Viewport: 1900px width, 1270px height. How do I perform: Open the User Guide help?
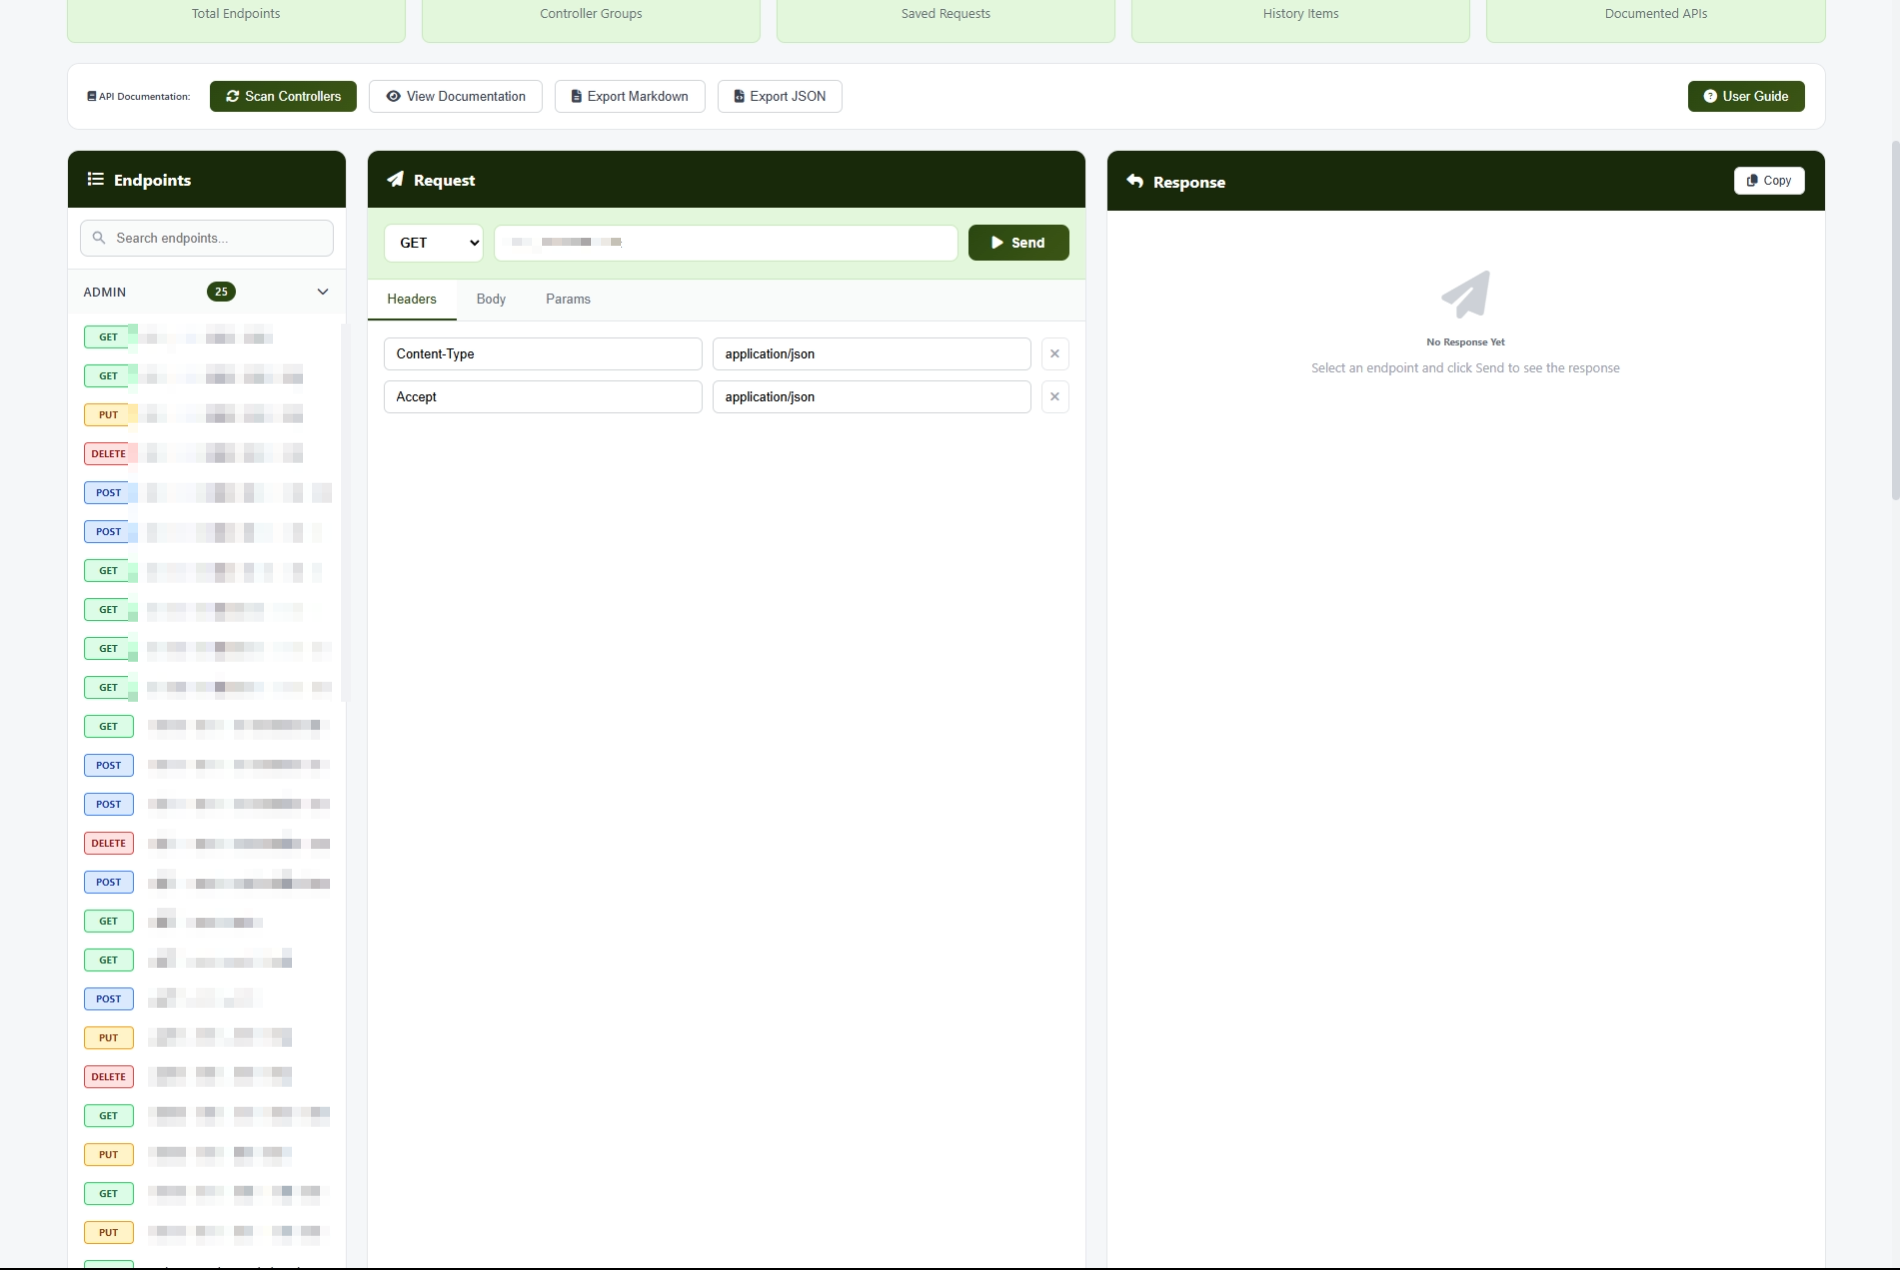1745,96
